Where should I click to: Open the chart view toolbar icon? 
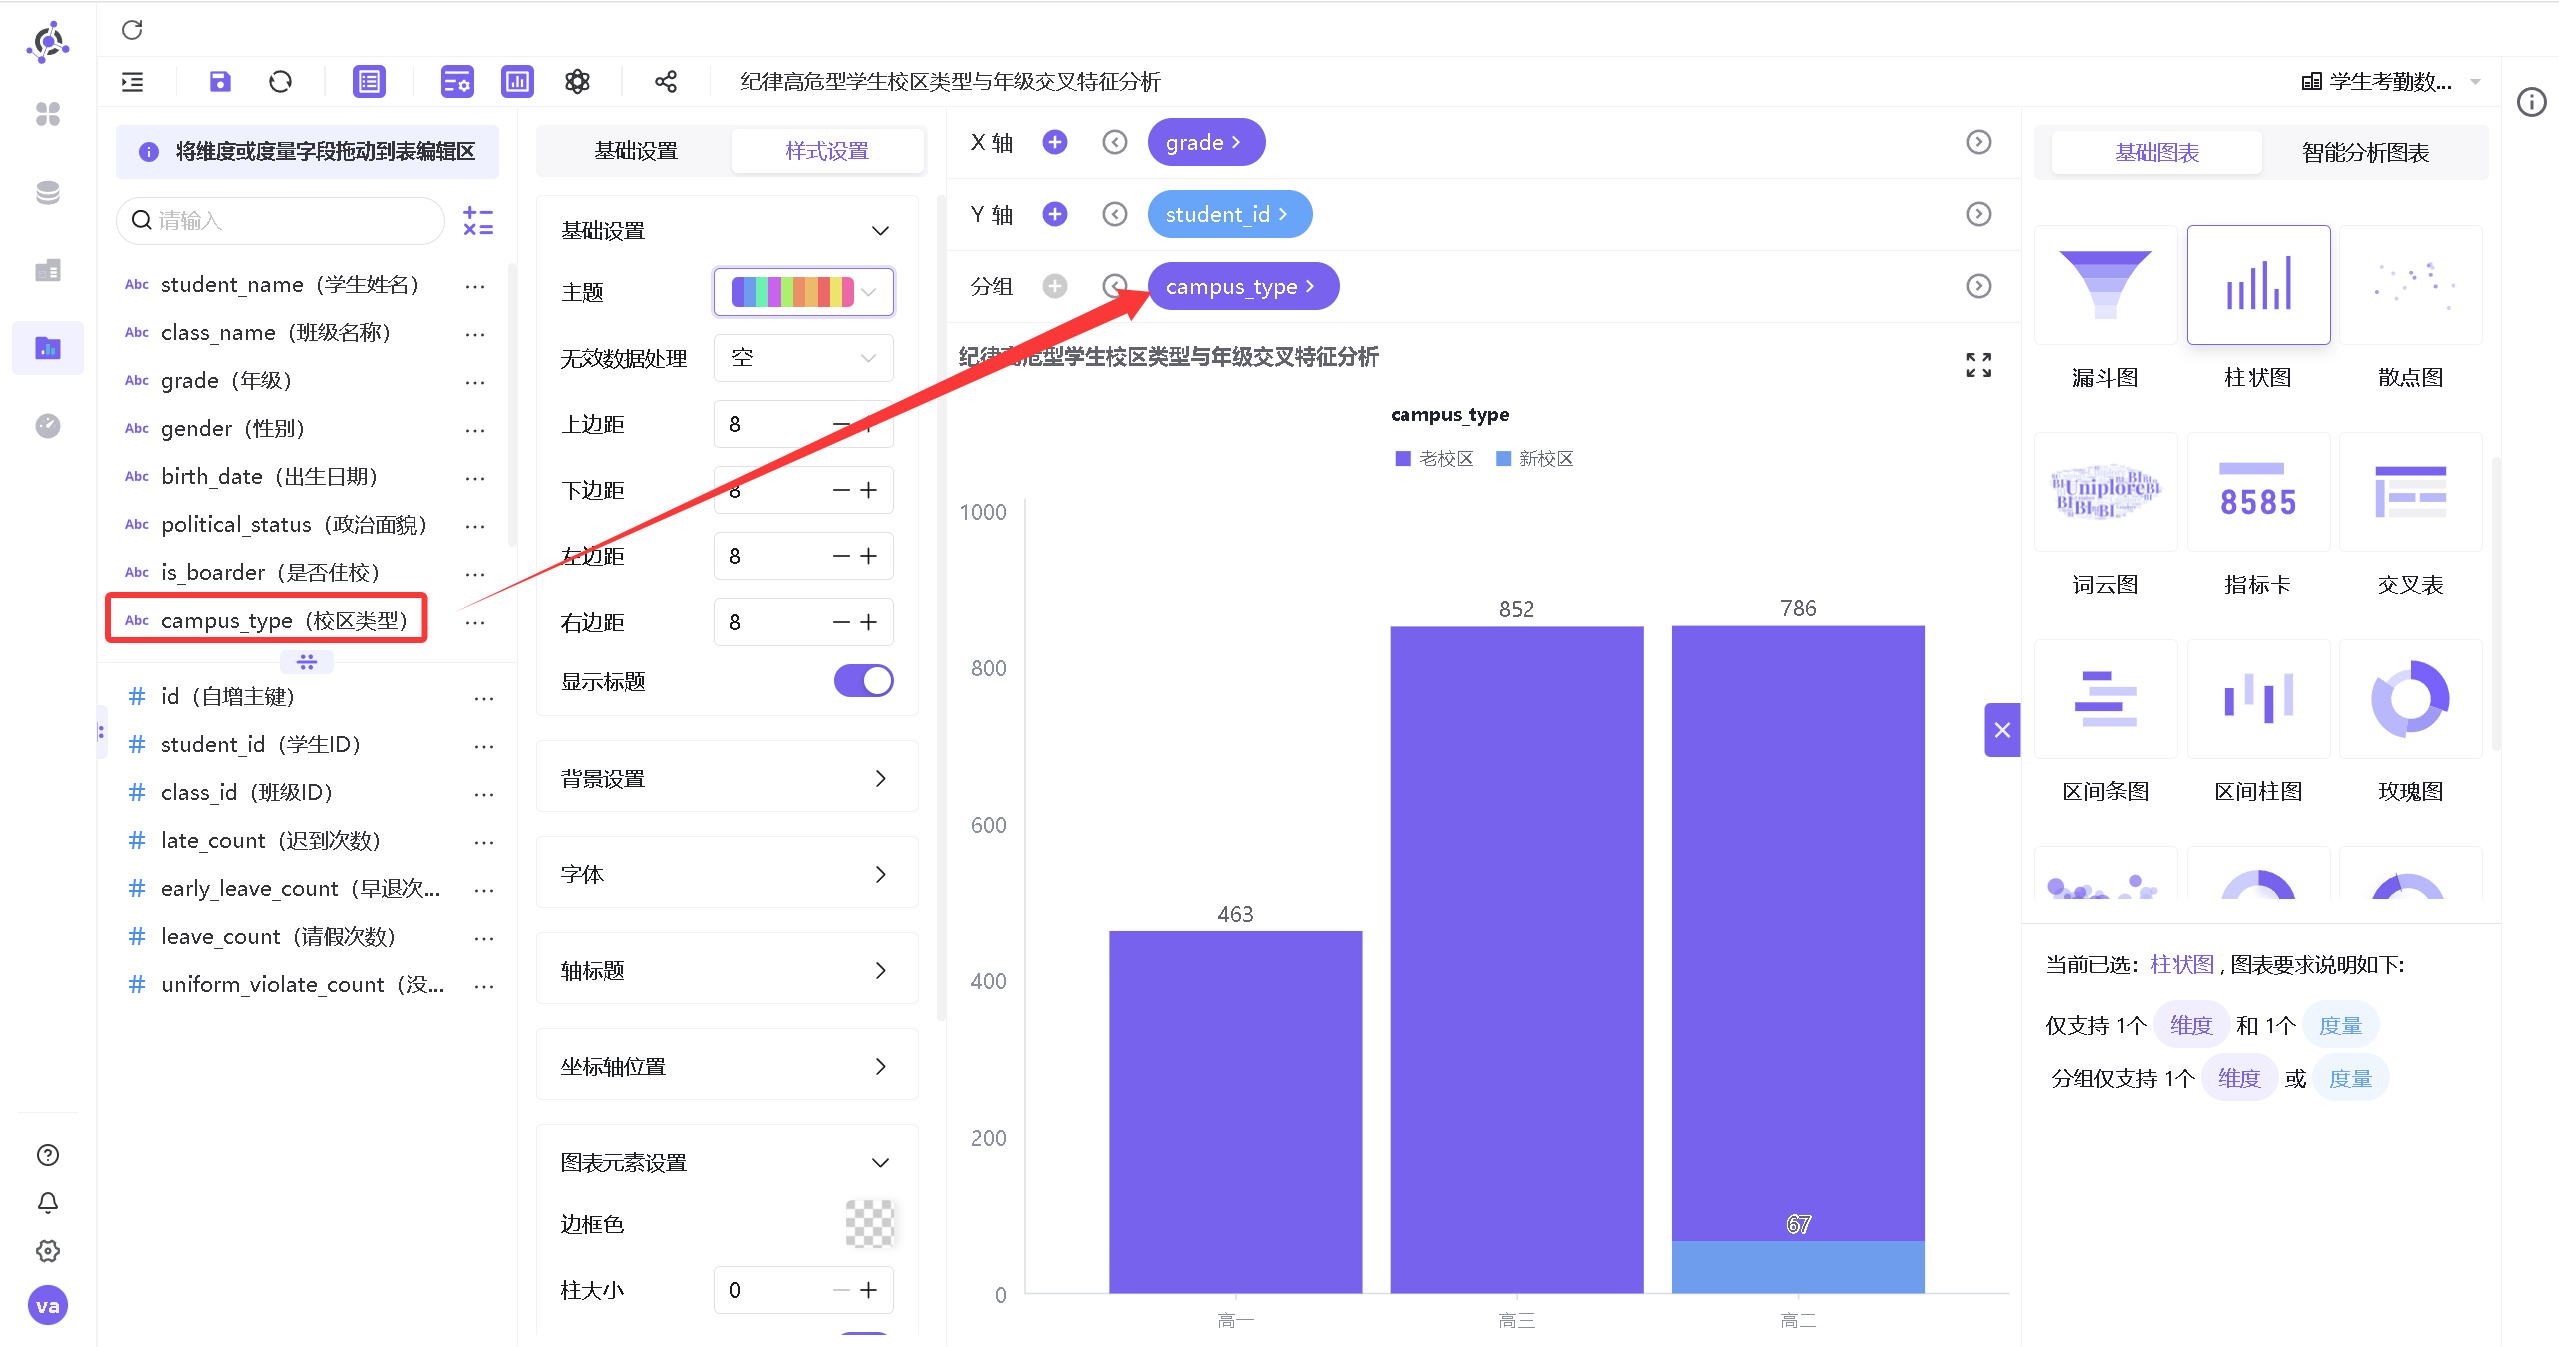pyautogui.click(x=517, y=82)
